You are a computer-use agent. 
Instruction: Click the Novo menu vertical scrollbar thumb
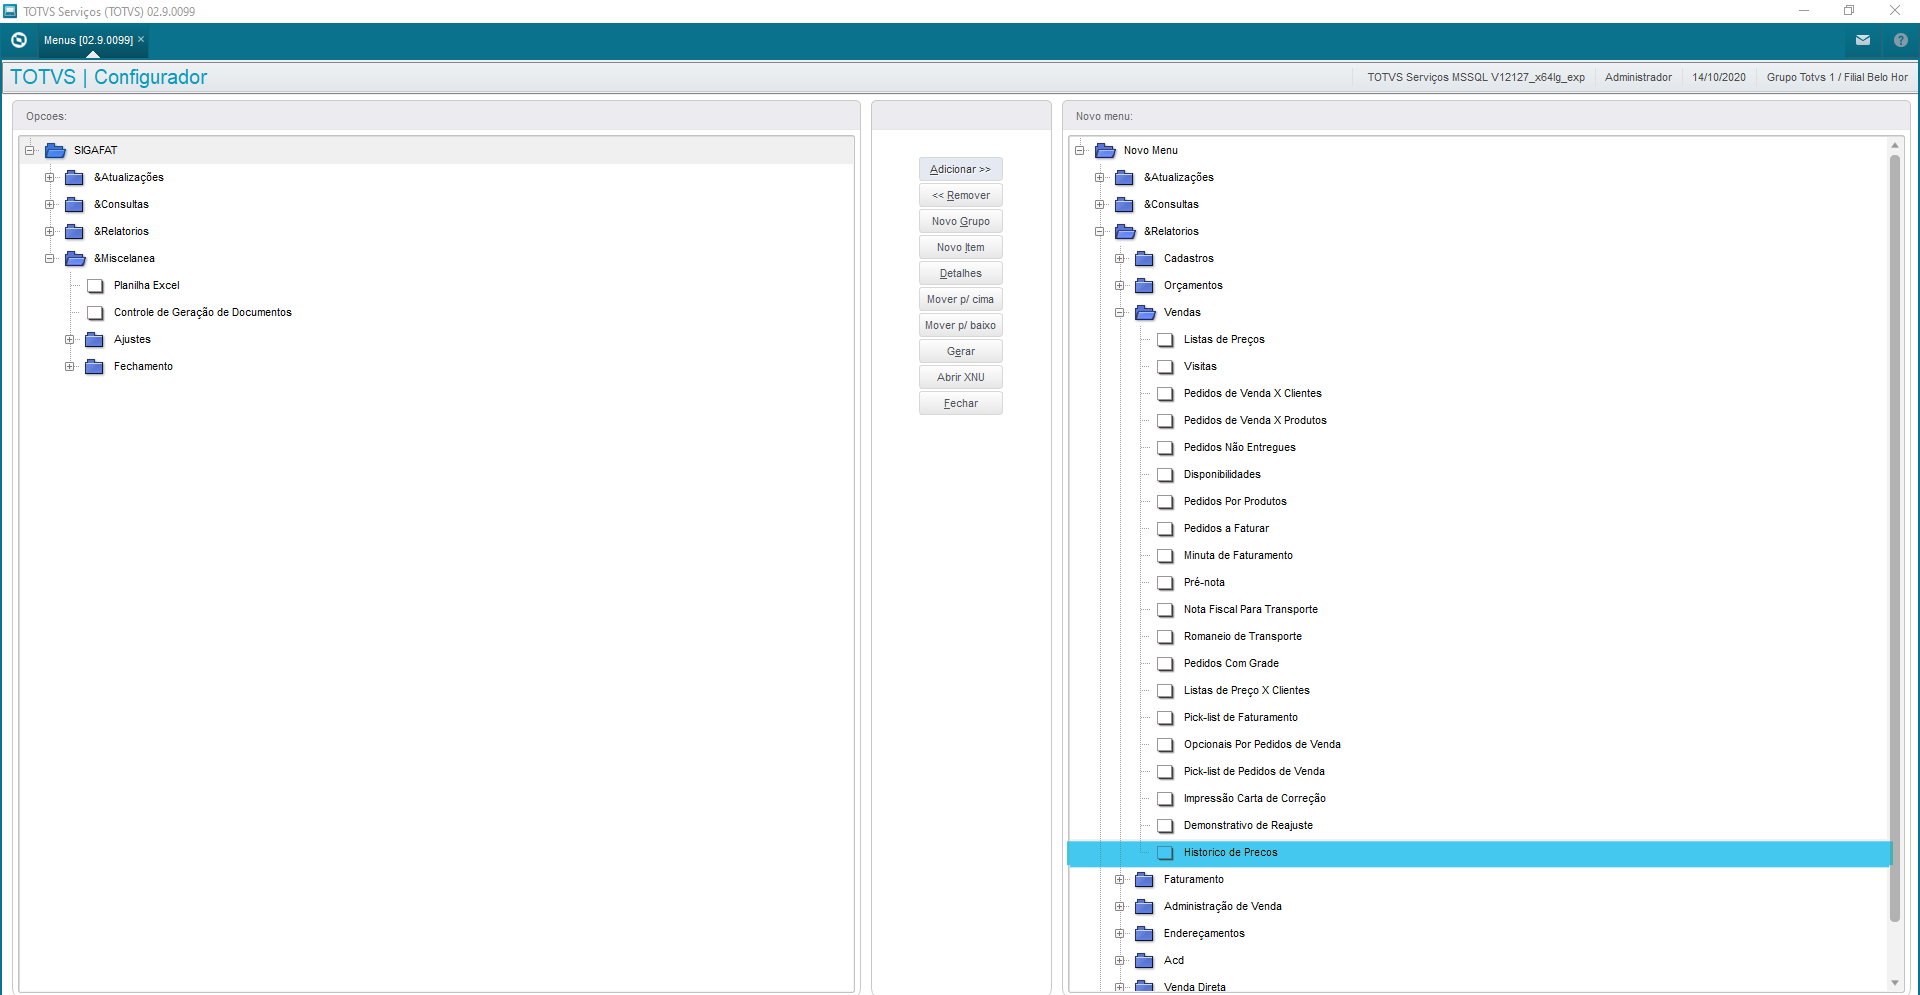[1895, 538]
